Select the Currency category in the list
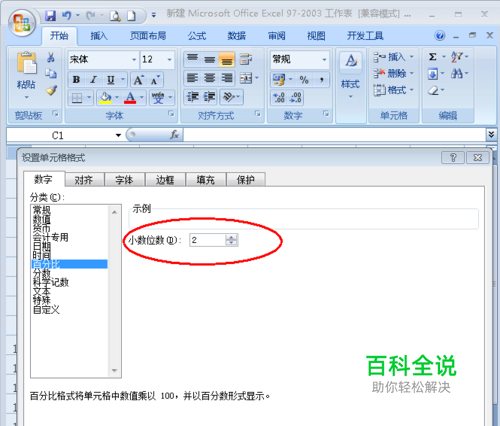Image resolution: width=500 pixels, height=426 pixels. click(42, 228)
